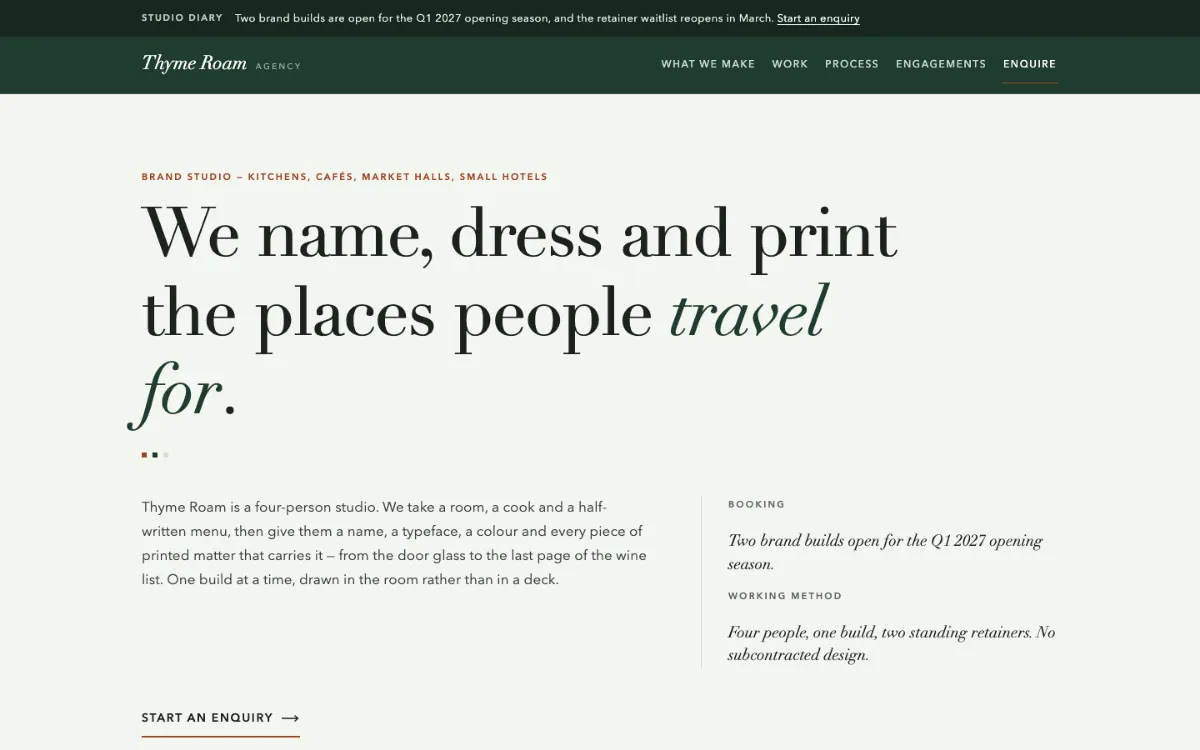Viewport: 1200px width, 750px height.
Task: Click the Four people, one build statement
Action: pyautogui.click(x=891, y=644)
